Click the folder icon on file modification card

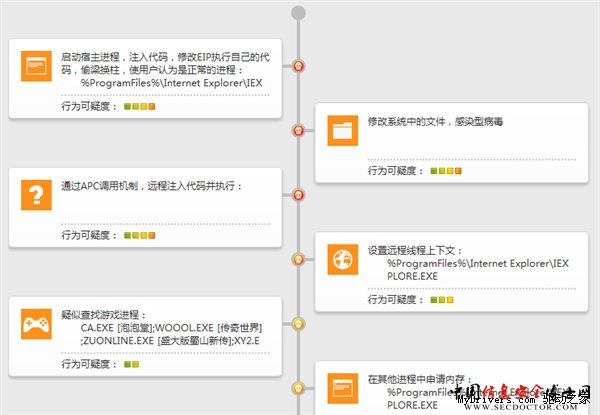[343, 130]
